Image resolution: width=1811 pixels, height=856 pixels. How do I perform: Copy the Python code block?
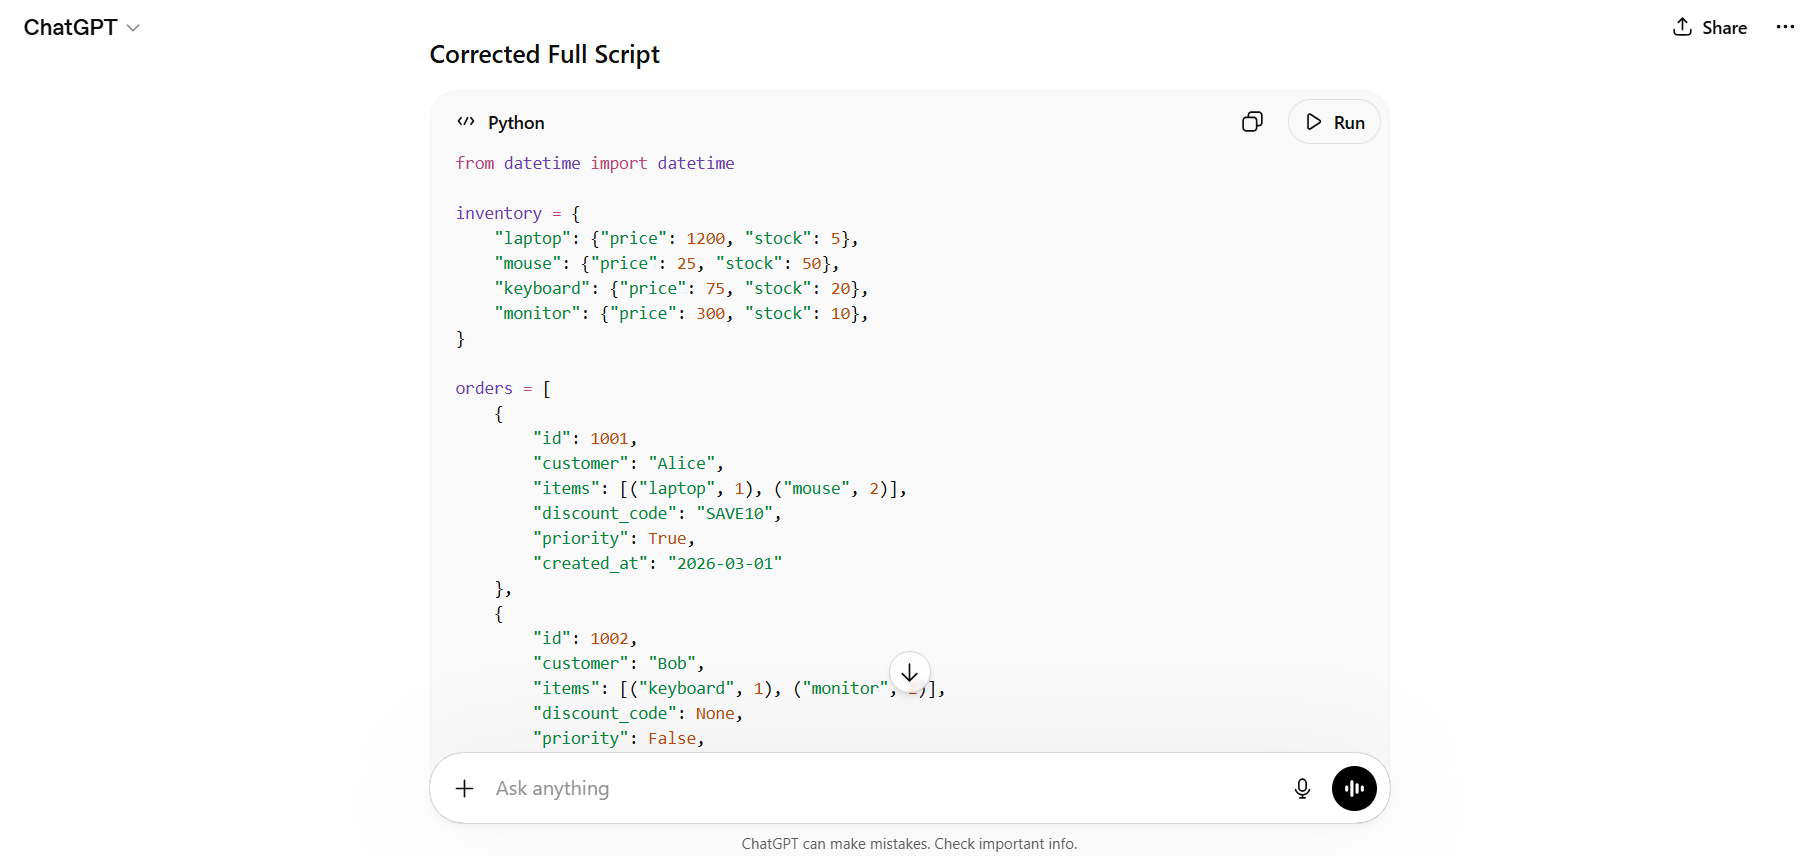1252,122
